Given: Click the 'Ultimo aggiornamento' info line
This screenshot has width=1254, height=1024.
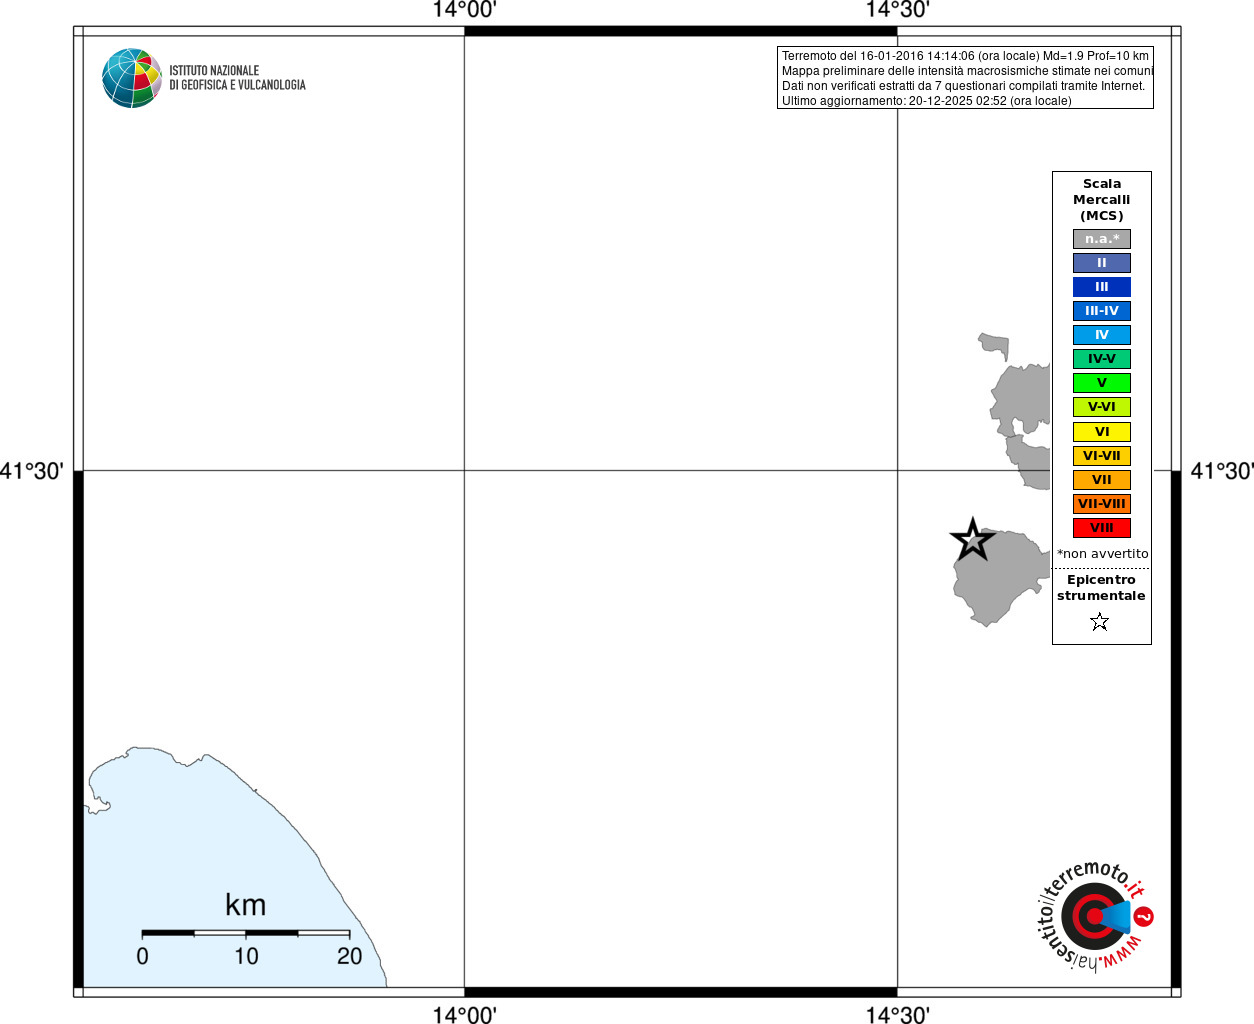Looking at the screenshot, I should coord(926,101).
